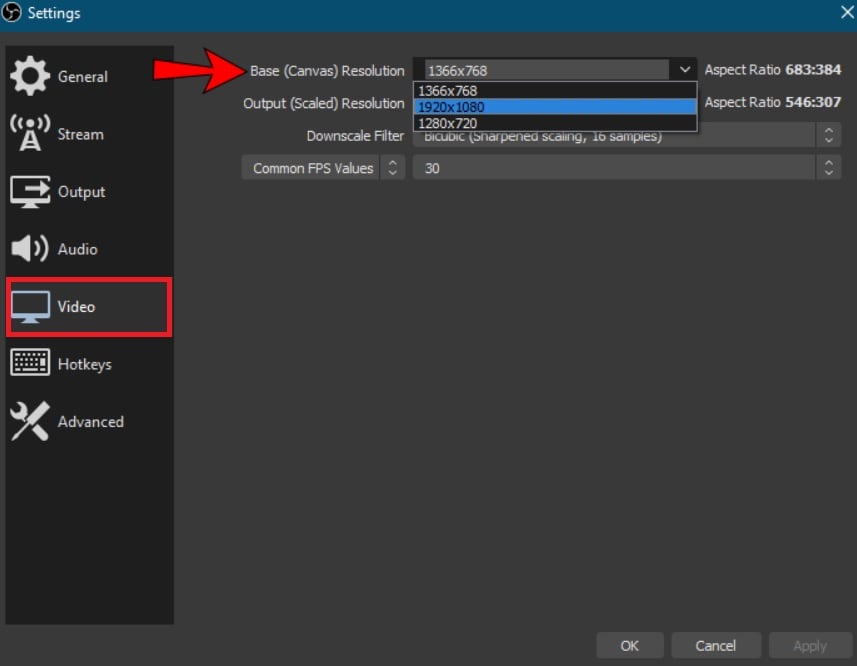Click the Common FPS Values stepper arrows

click(x=391, y=167)
